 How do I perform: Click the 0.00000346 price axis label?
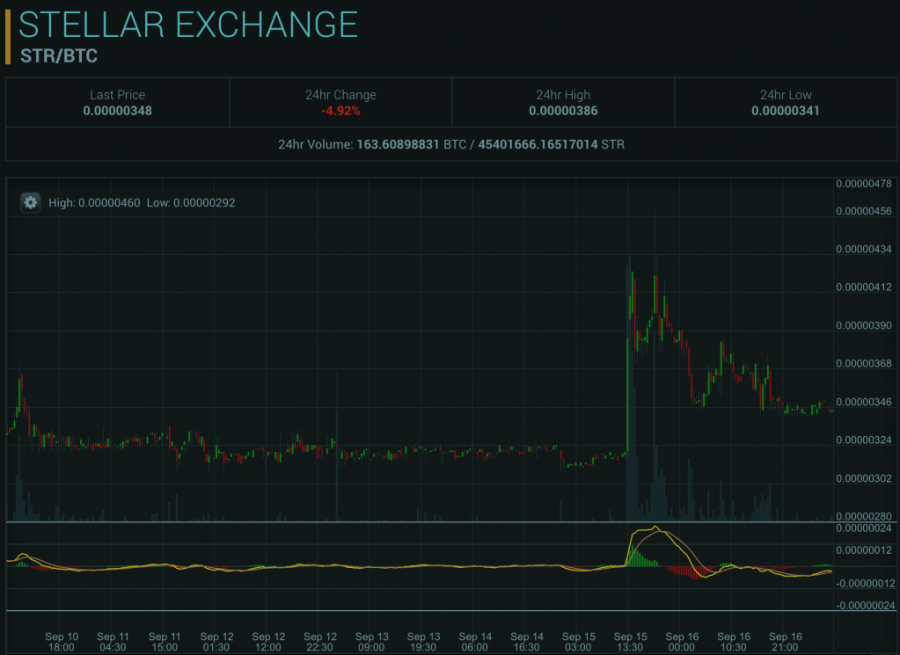[864, 402]
